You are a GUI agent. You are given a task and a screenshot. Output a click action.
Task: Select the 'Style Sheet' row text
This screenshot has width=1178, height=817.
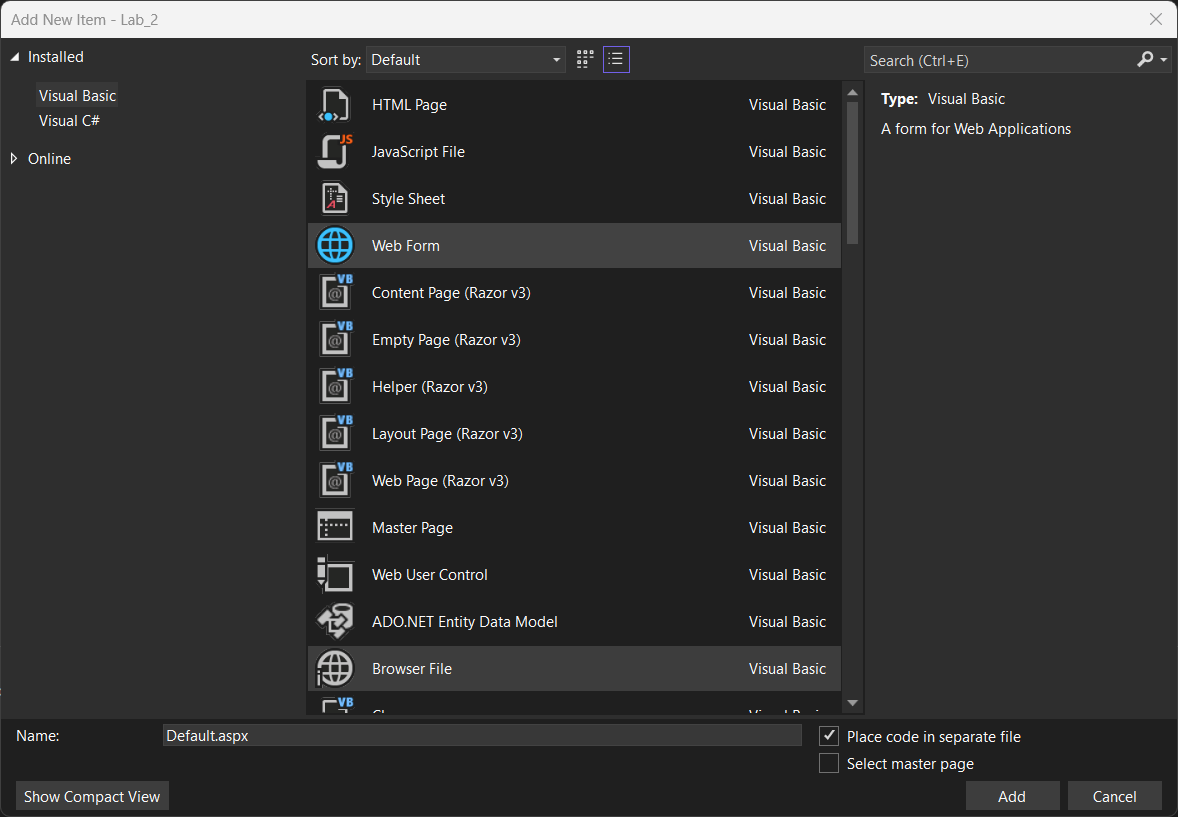[x=408, y=198]
